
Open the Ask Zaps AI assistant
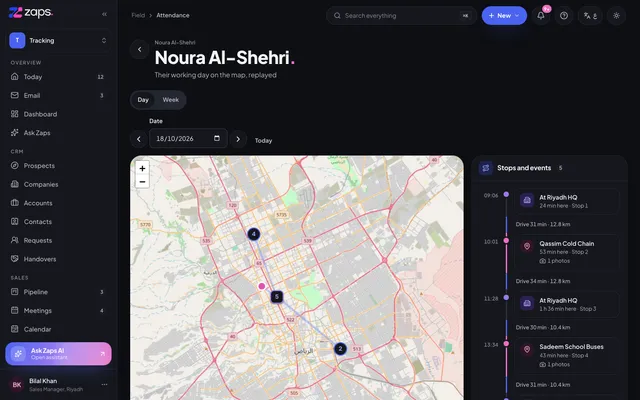[x=58, y=353]
